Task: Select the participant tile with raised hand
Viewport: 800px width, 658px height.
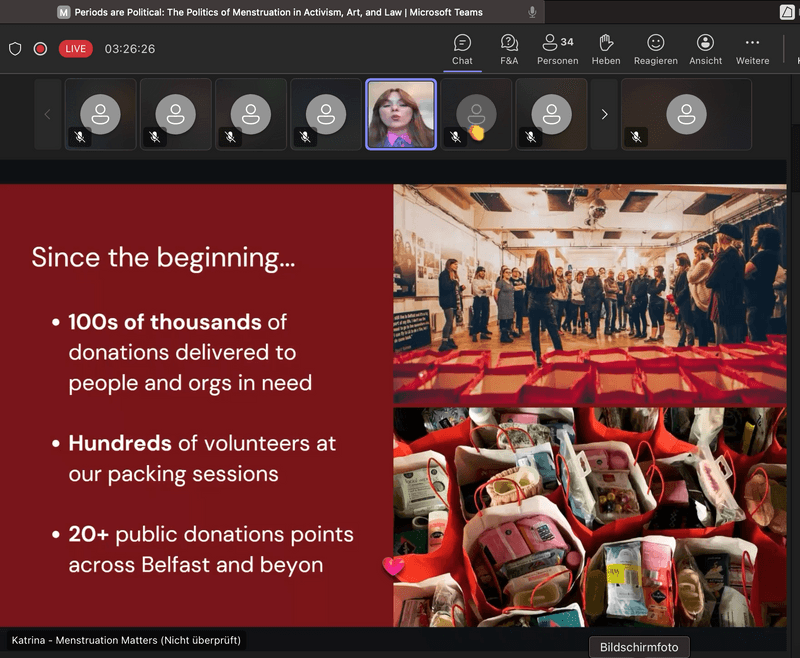Action: pyautogui.click(x=476, y=115)
